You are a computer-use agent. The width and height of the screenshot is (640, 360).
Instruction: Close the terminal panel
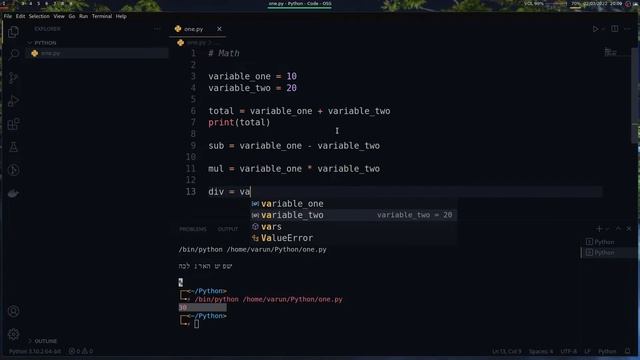629,229
